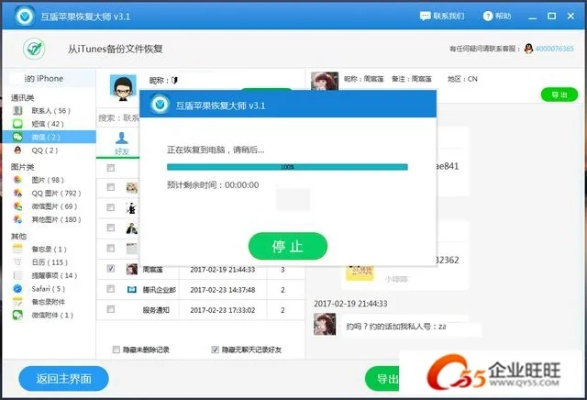Click the avatar beside 约吗 message
Viewport: 587px width, 400px height.
325,324
